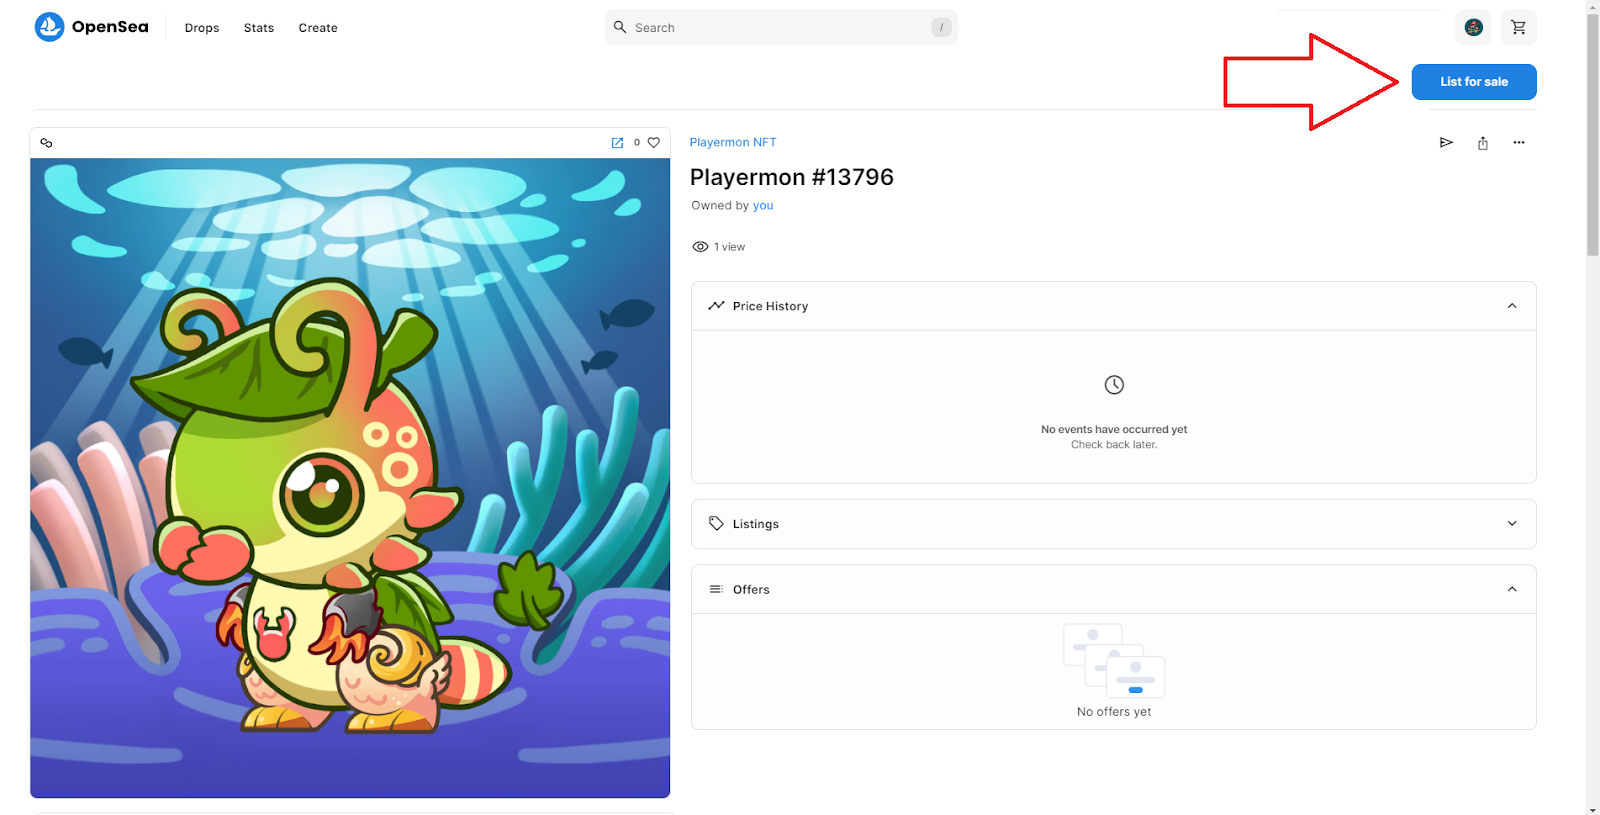This screenshot has height=815, width=1600.
Task: Favorite this NFT with the heart icon
Action: [654, 143]
